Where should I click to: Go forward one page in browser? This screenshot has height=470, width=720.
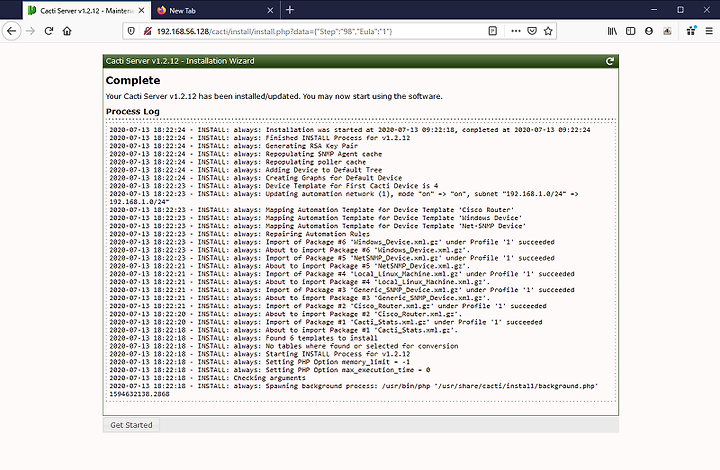pyautogui.click(x=31, y=31)
